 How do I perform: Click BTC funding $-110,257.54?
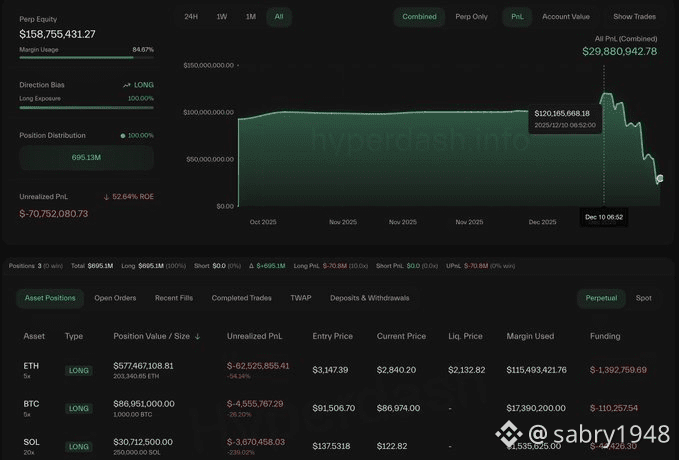(614, 408)
